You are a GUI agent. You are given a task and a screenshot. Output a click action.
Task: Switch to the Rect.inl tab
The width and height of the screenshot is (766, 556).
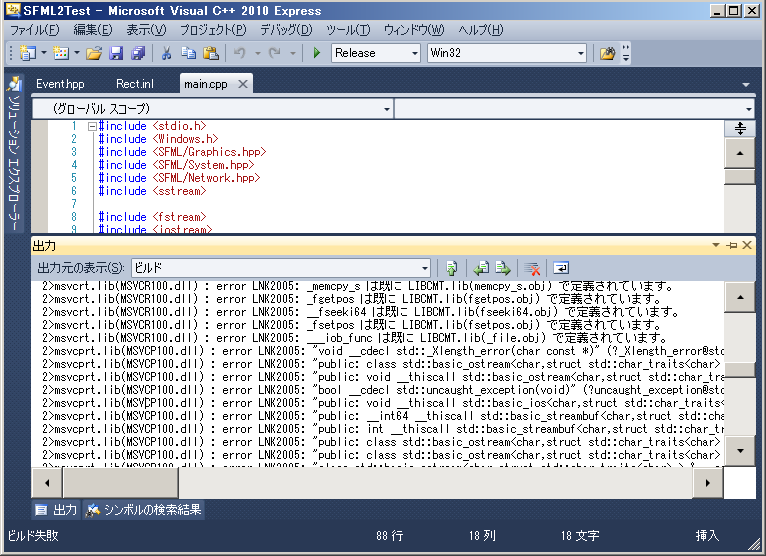pos(135,84)
